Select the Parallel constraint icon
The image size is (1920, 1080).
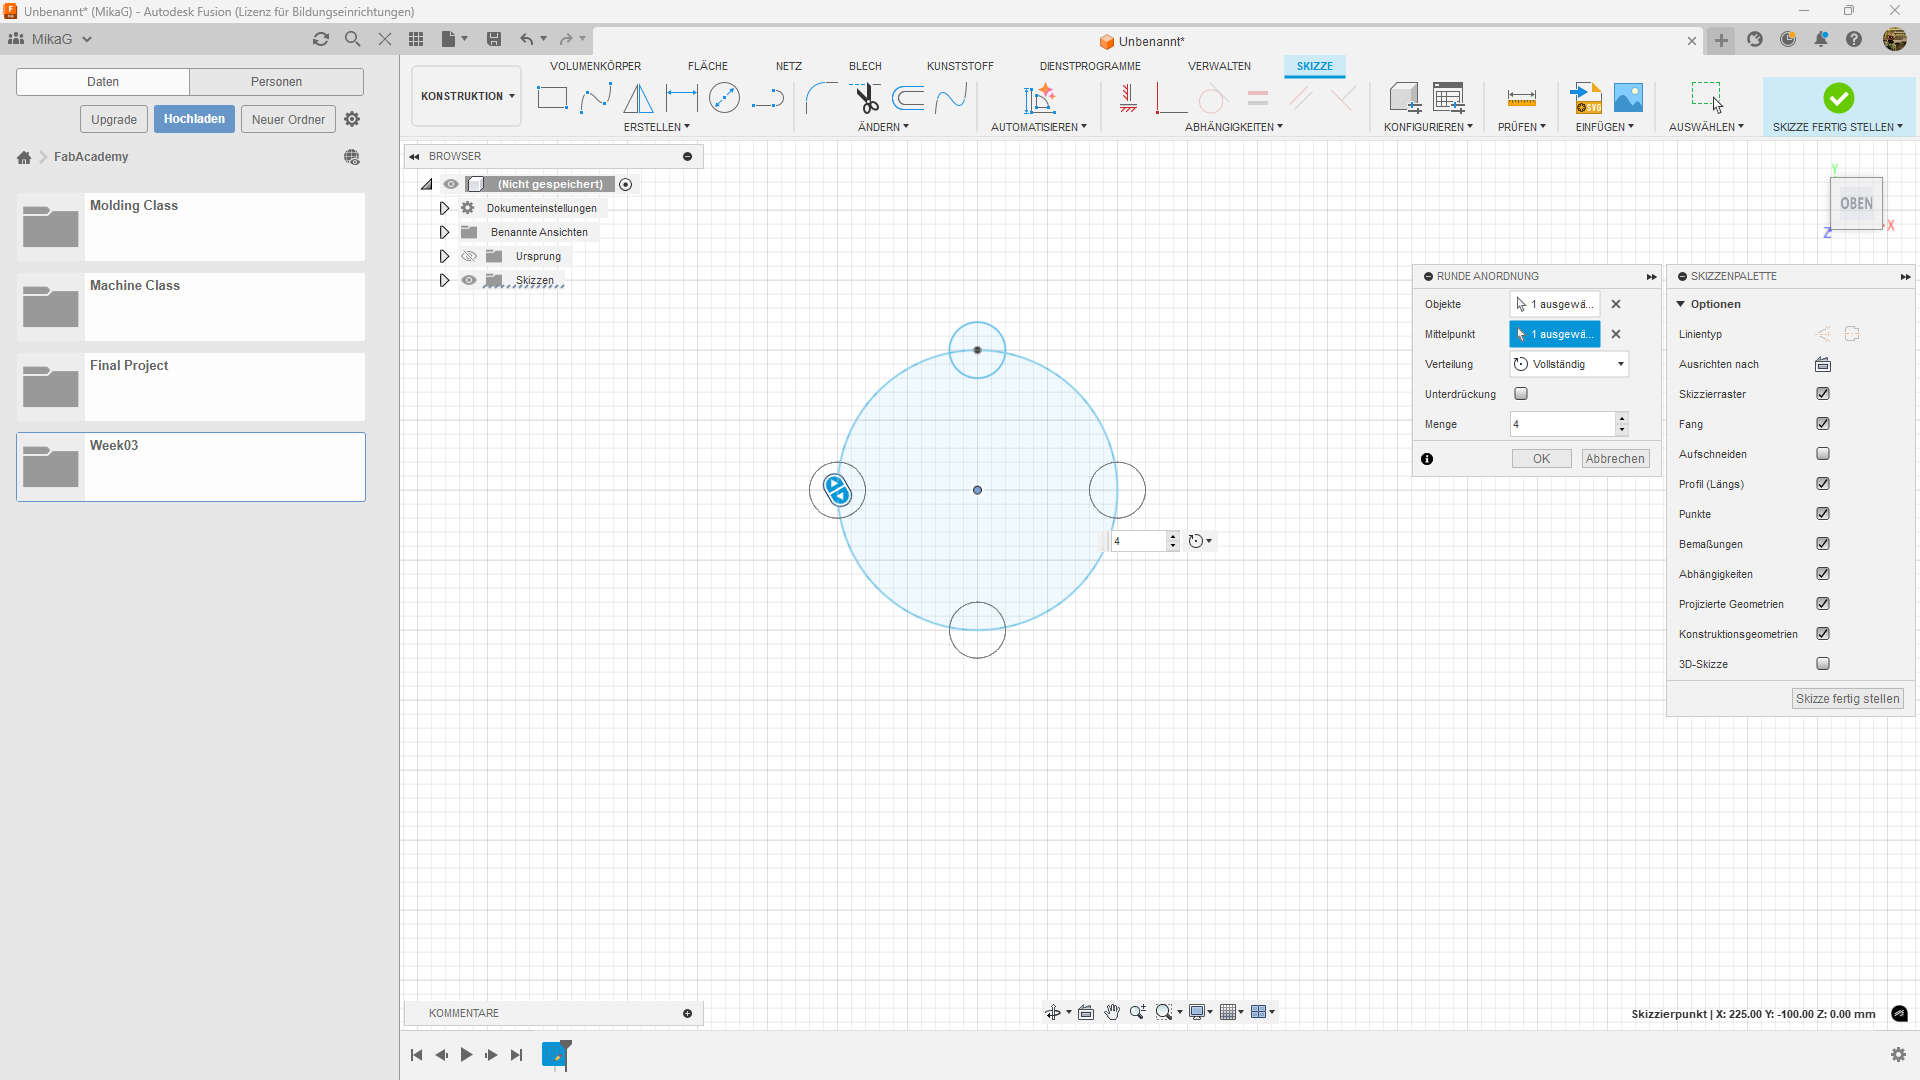tap(1300, 98)
